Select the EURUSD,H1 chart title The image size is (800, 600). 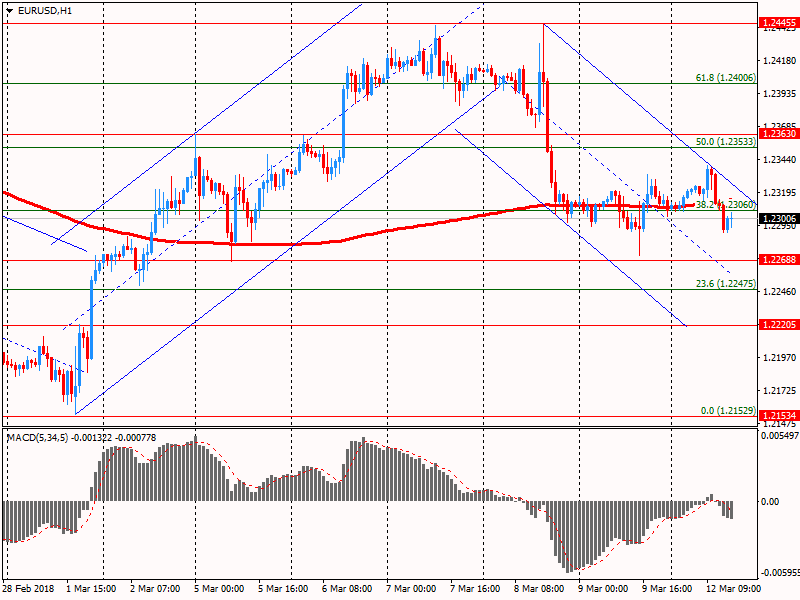click(x=45, y=10)
